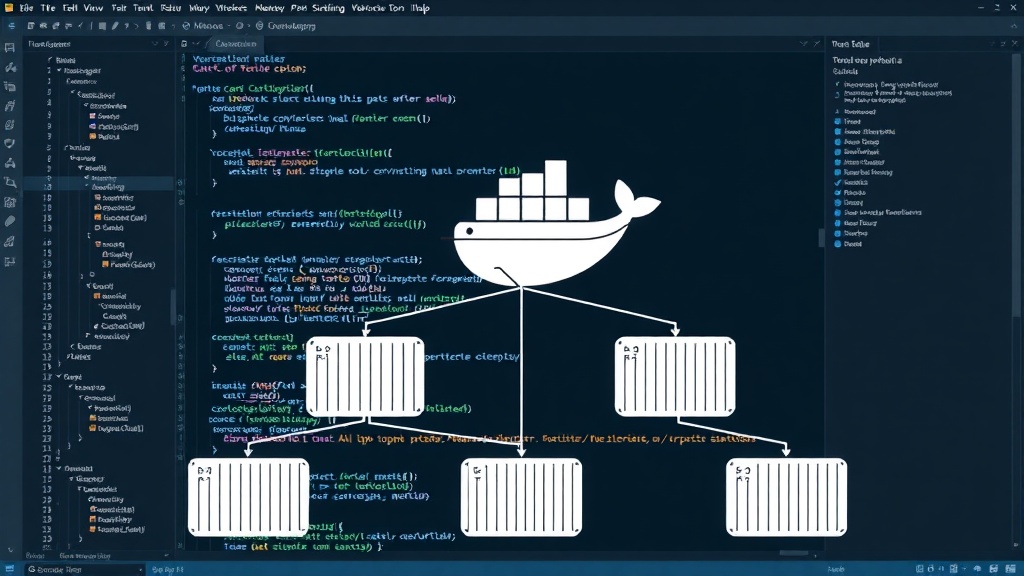Open the run configuration dropdown in the toolbar
This screenshot has width=1024, height=576.
coord(208,26)
